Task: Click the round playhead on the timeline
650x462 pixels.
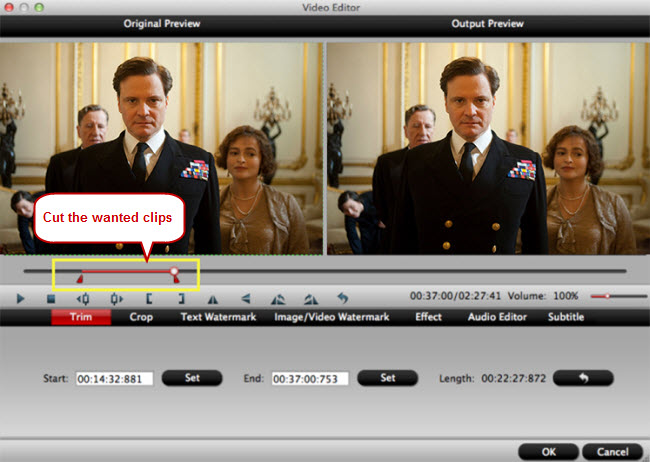Action: [174, 271]
